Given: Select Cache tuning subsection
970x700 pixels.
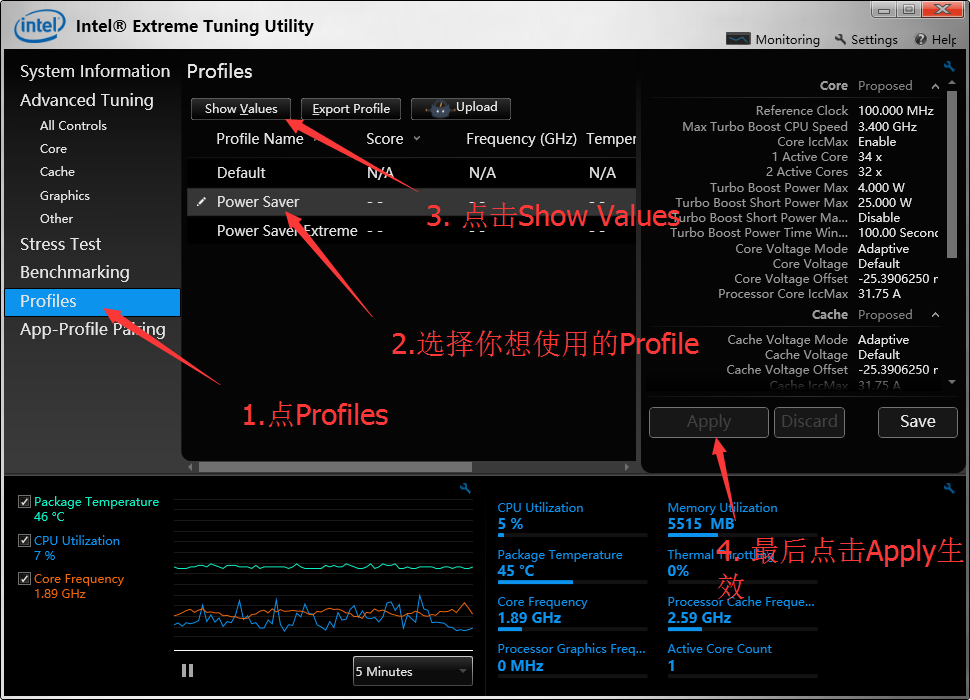Looking at the screenshot, I should pos(57,172).
